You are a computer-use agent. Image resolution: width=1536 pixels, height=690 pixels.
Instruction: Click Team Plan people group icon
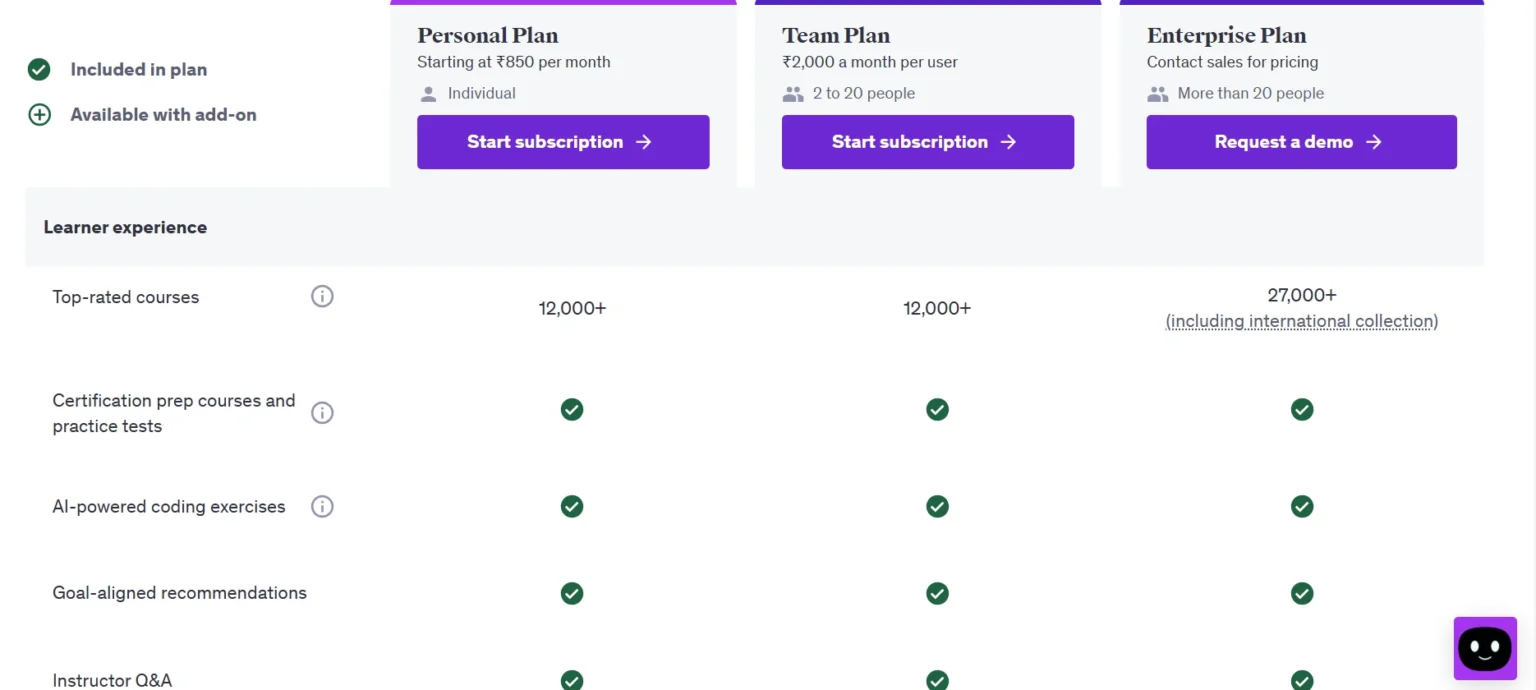(793, 94)
